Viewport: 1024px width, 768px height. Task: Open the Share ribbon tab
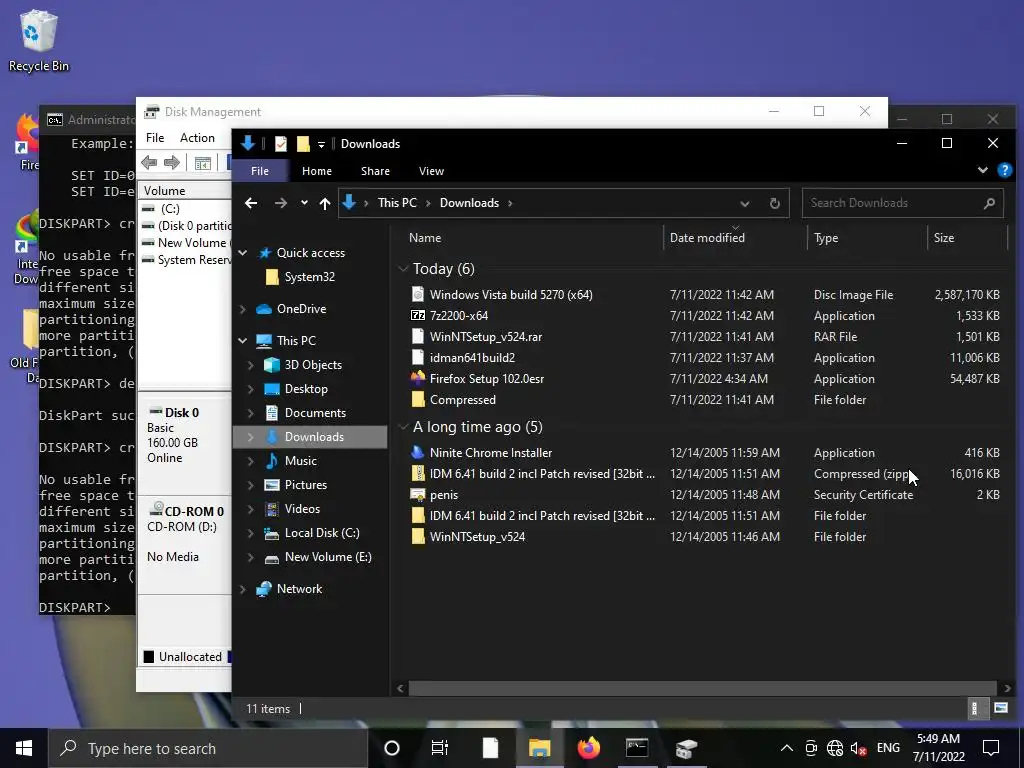click(376, 171)
